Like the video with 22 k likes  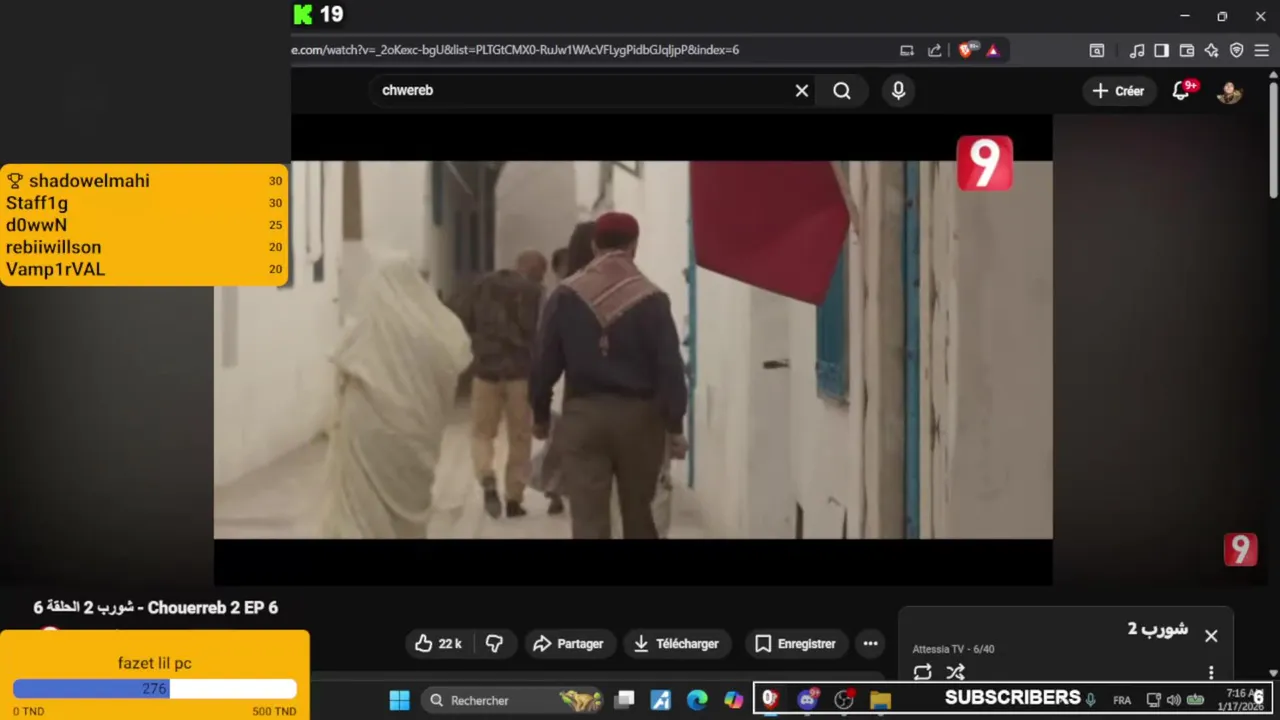[438, 644]
